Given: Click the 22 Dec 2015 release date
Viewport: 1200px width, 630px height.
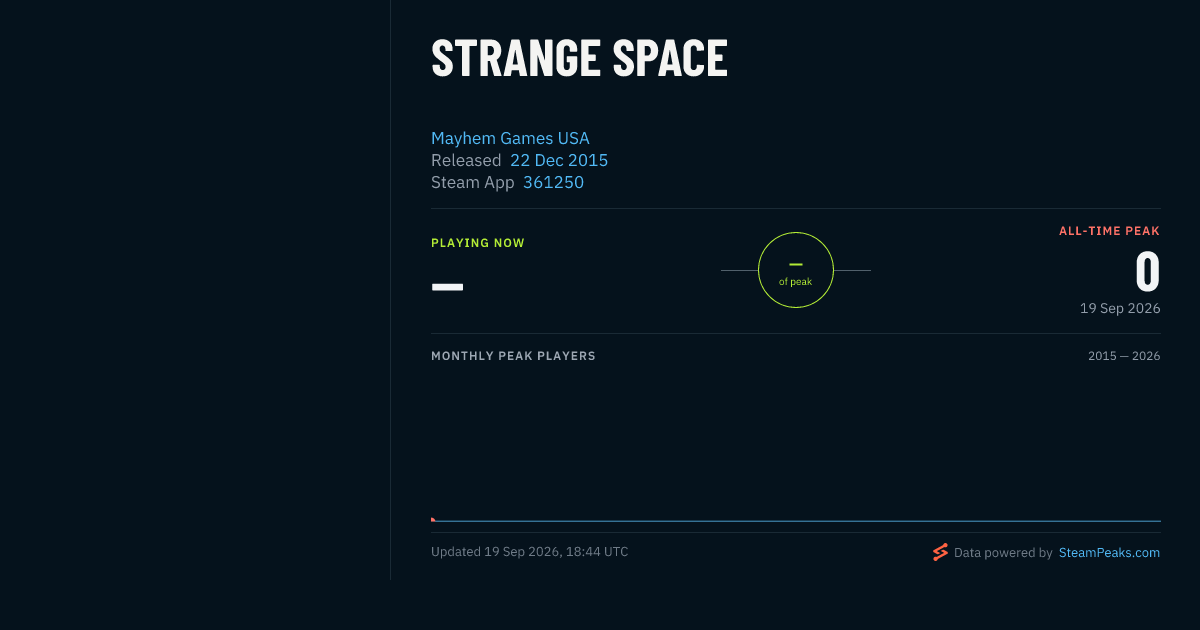Looking at the screenshot, I should (x=559, y=160).
